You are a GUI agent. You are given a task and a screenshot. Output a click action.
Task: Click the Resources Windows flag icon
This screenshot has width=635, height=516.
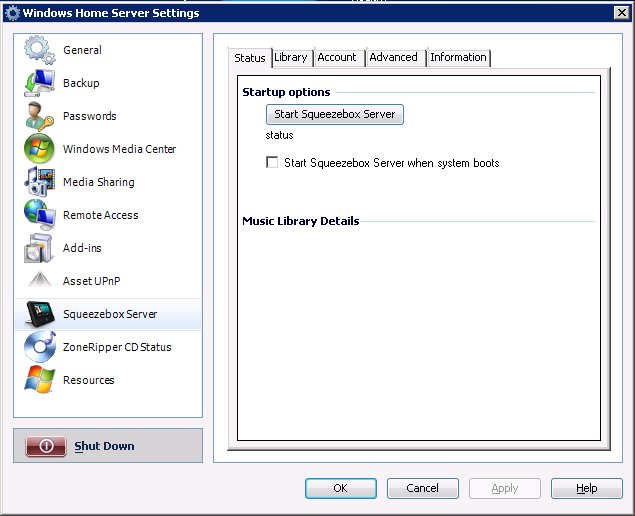coord(39,380)
